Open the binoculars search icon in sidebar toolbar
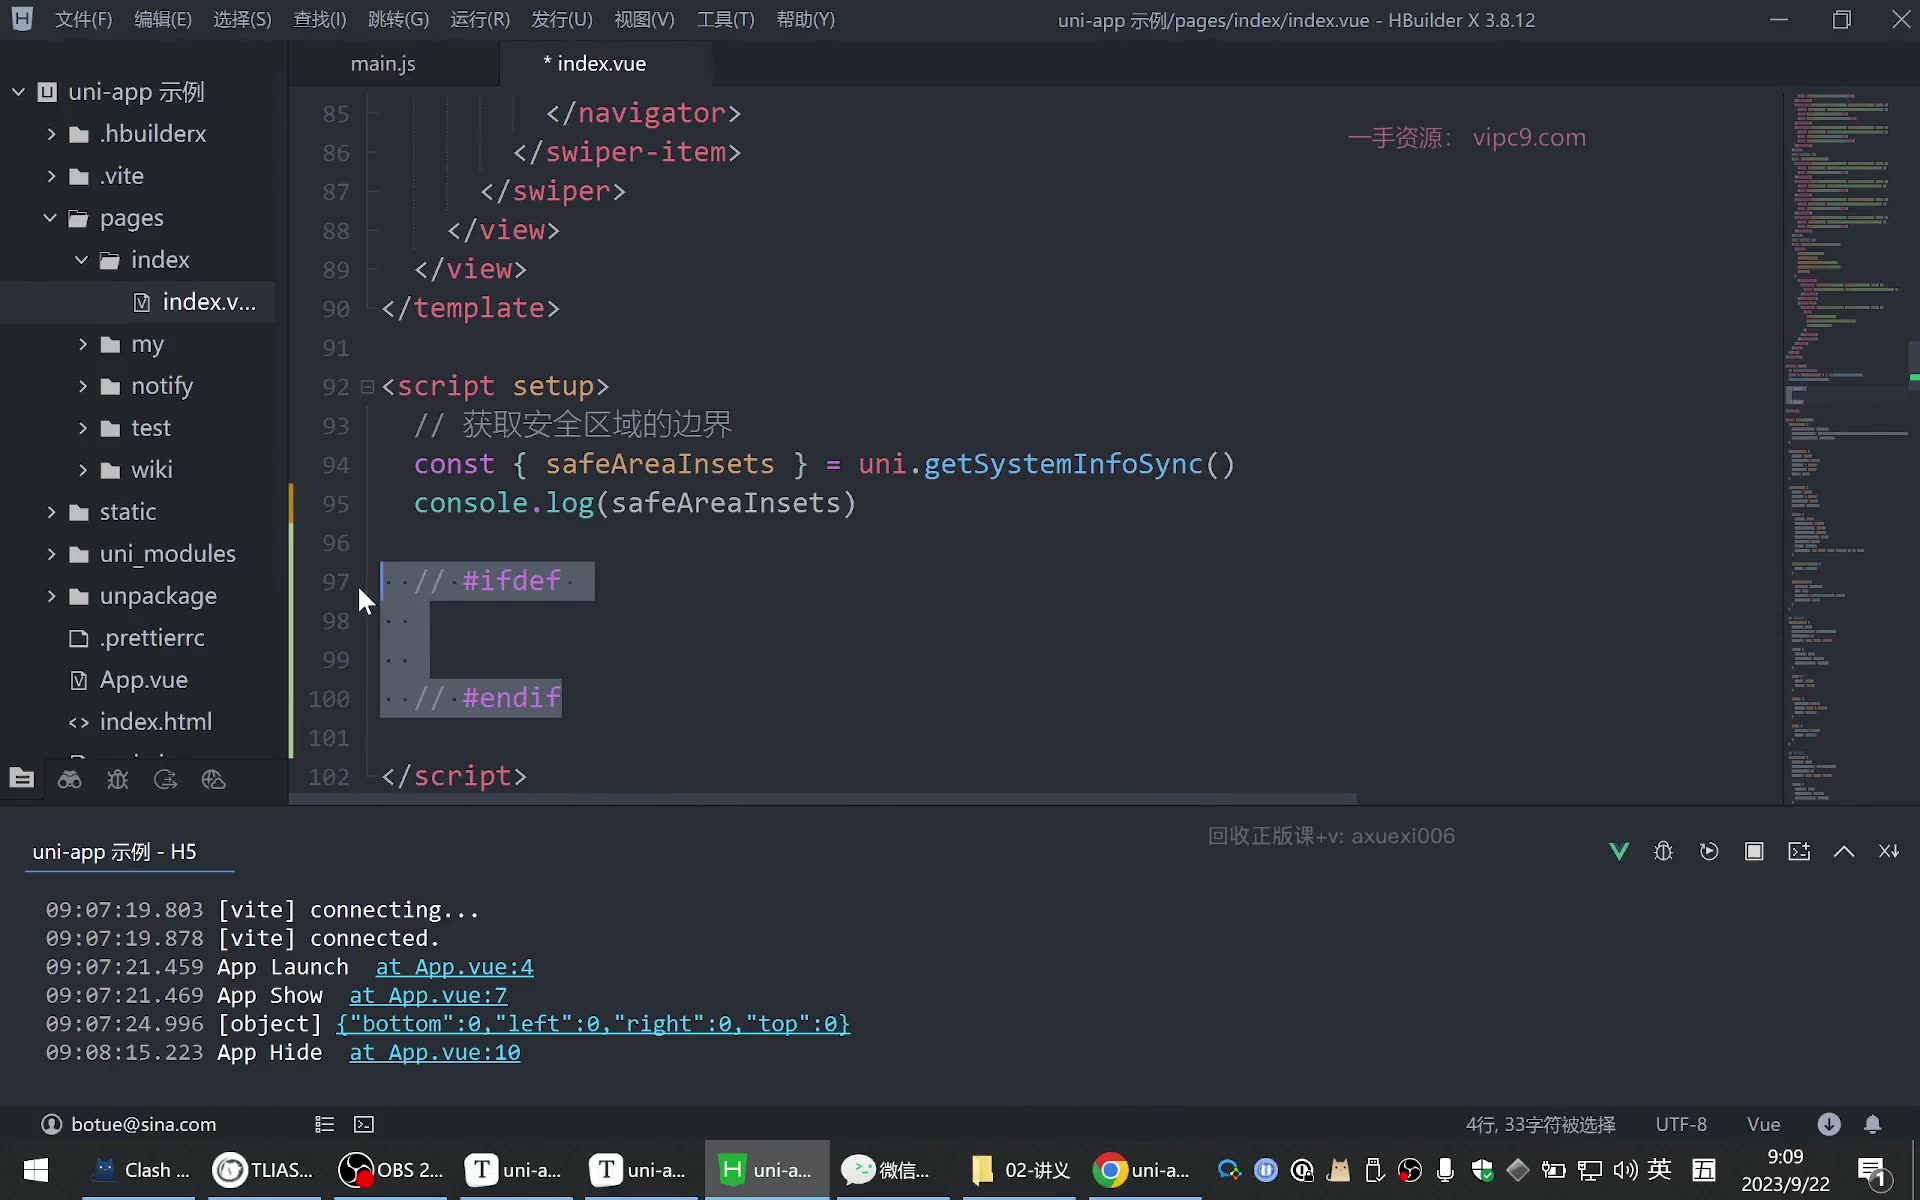 69,779
